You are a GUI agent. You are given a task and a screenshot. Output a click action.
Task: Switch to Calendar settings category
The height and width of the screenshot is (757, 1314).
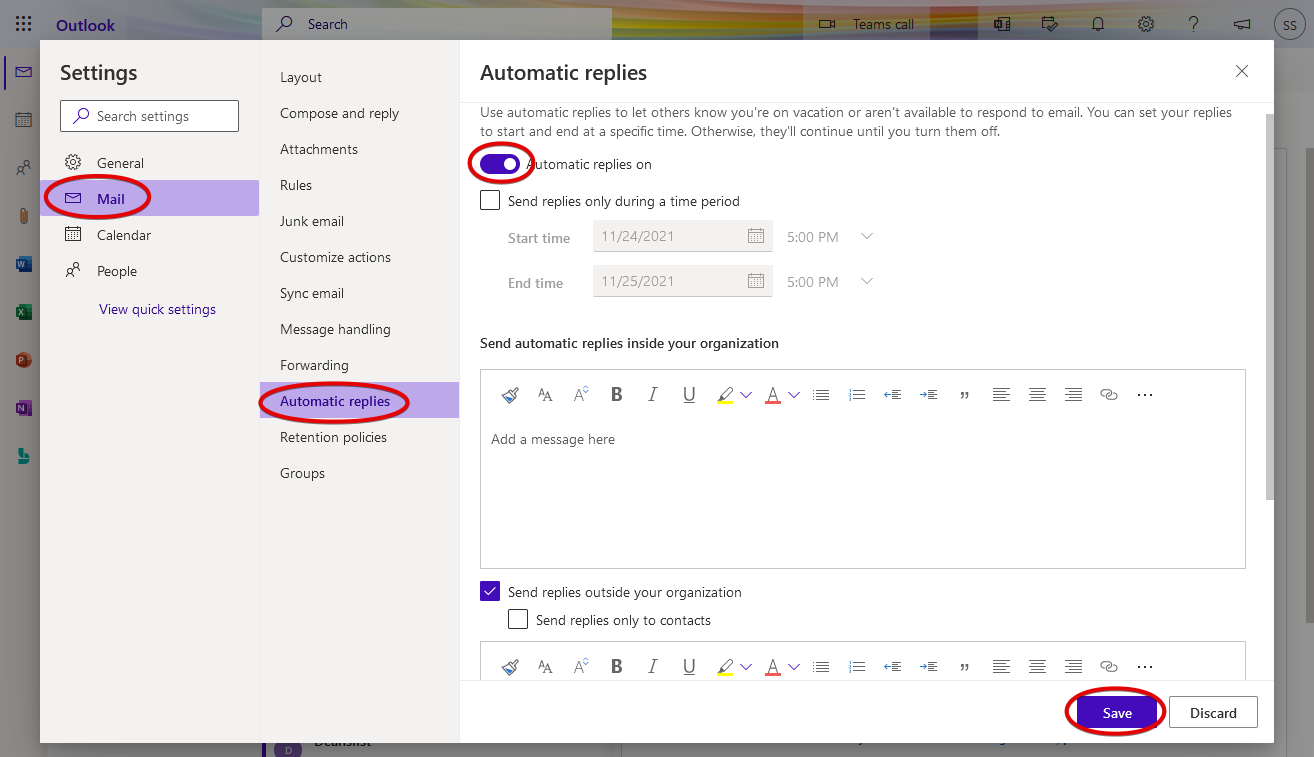[124, 235]
